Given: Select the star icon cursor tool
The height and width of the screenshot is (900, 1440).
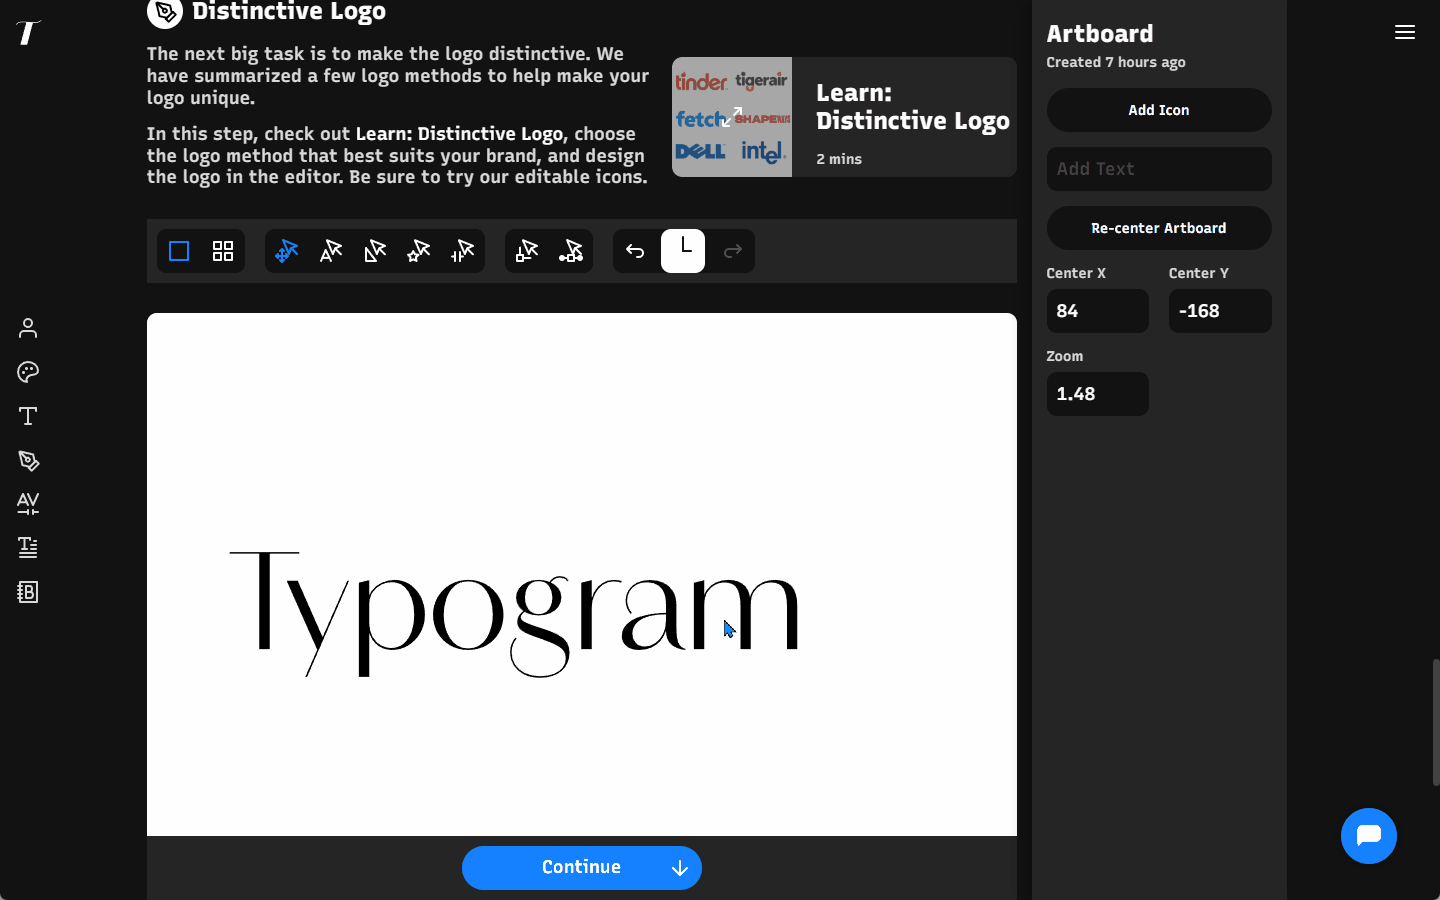Looking at the screenshot, I should [419, 251].
